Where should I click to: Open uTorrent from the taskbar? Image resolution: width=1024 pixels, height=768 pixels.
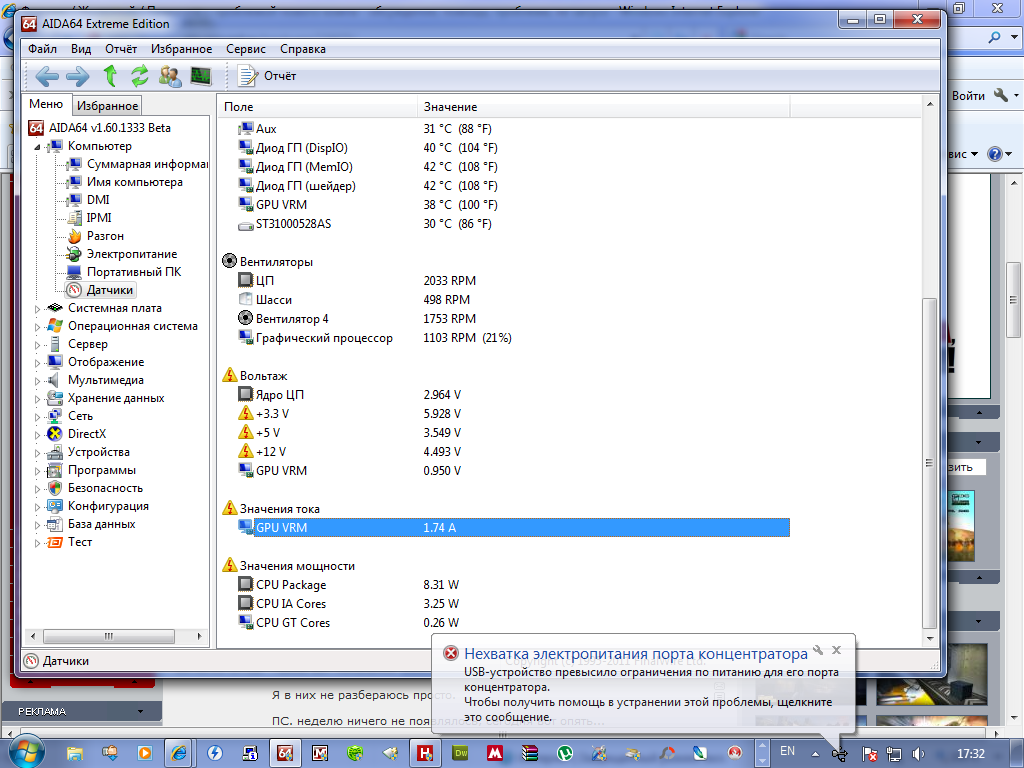click(565, 753)
